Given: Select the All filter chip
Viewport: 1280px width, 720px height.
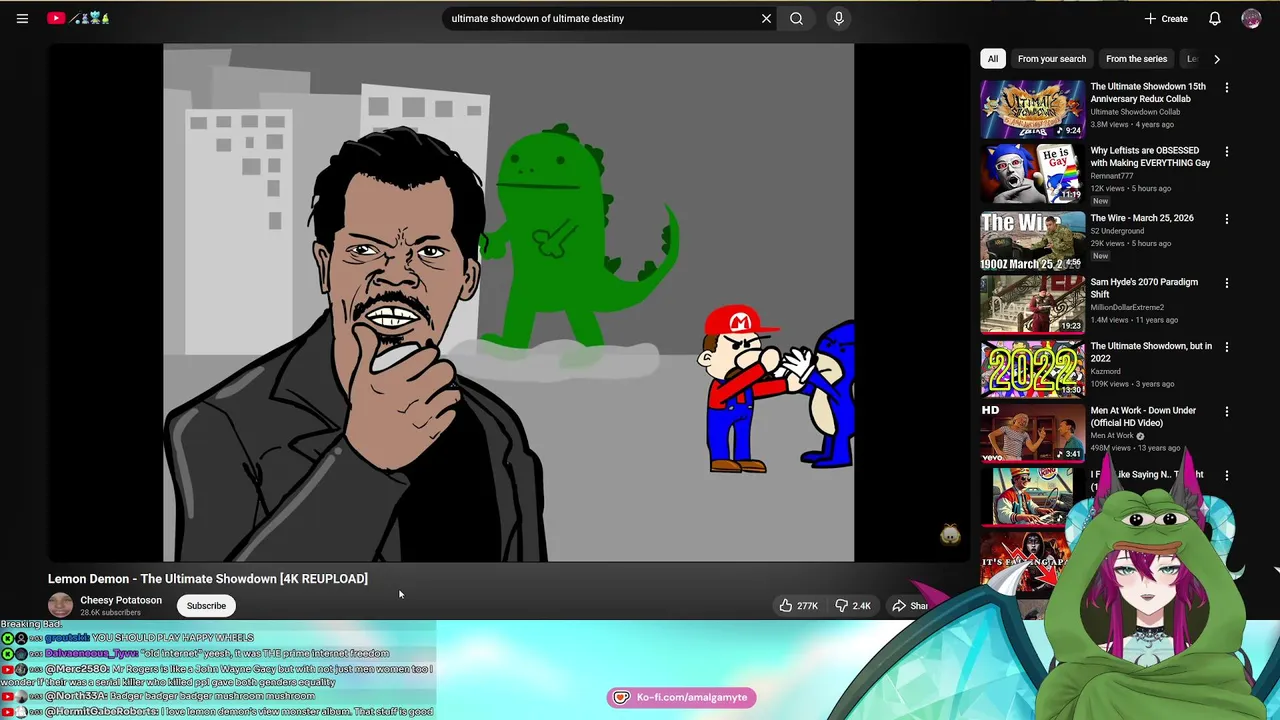Looking at the screenshot, I should pos(993,59).
